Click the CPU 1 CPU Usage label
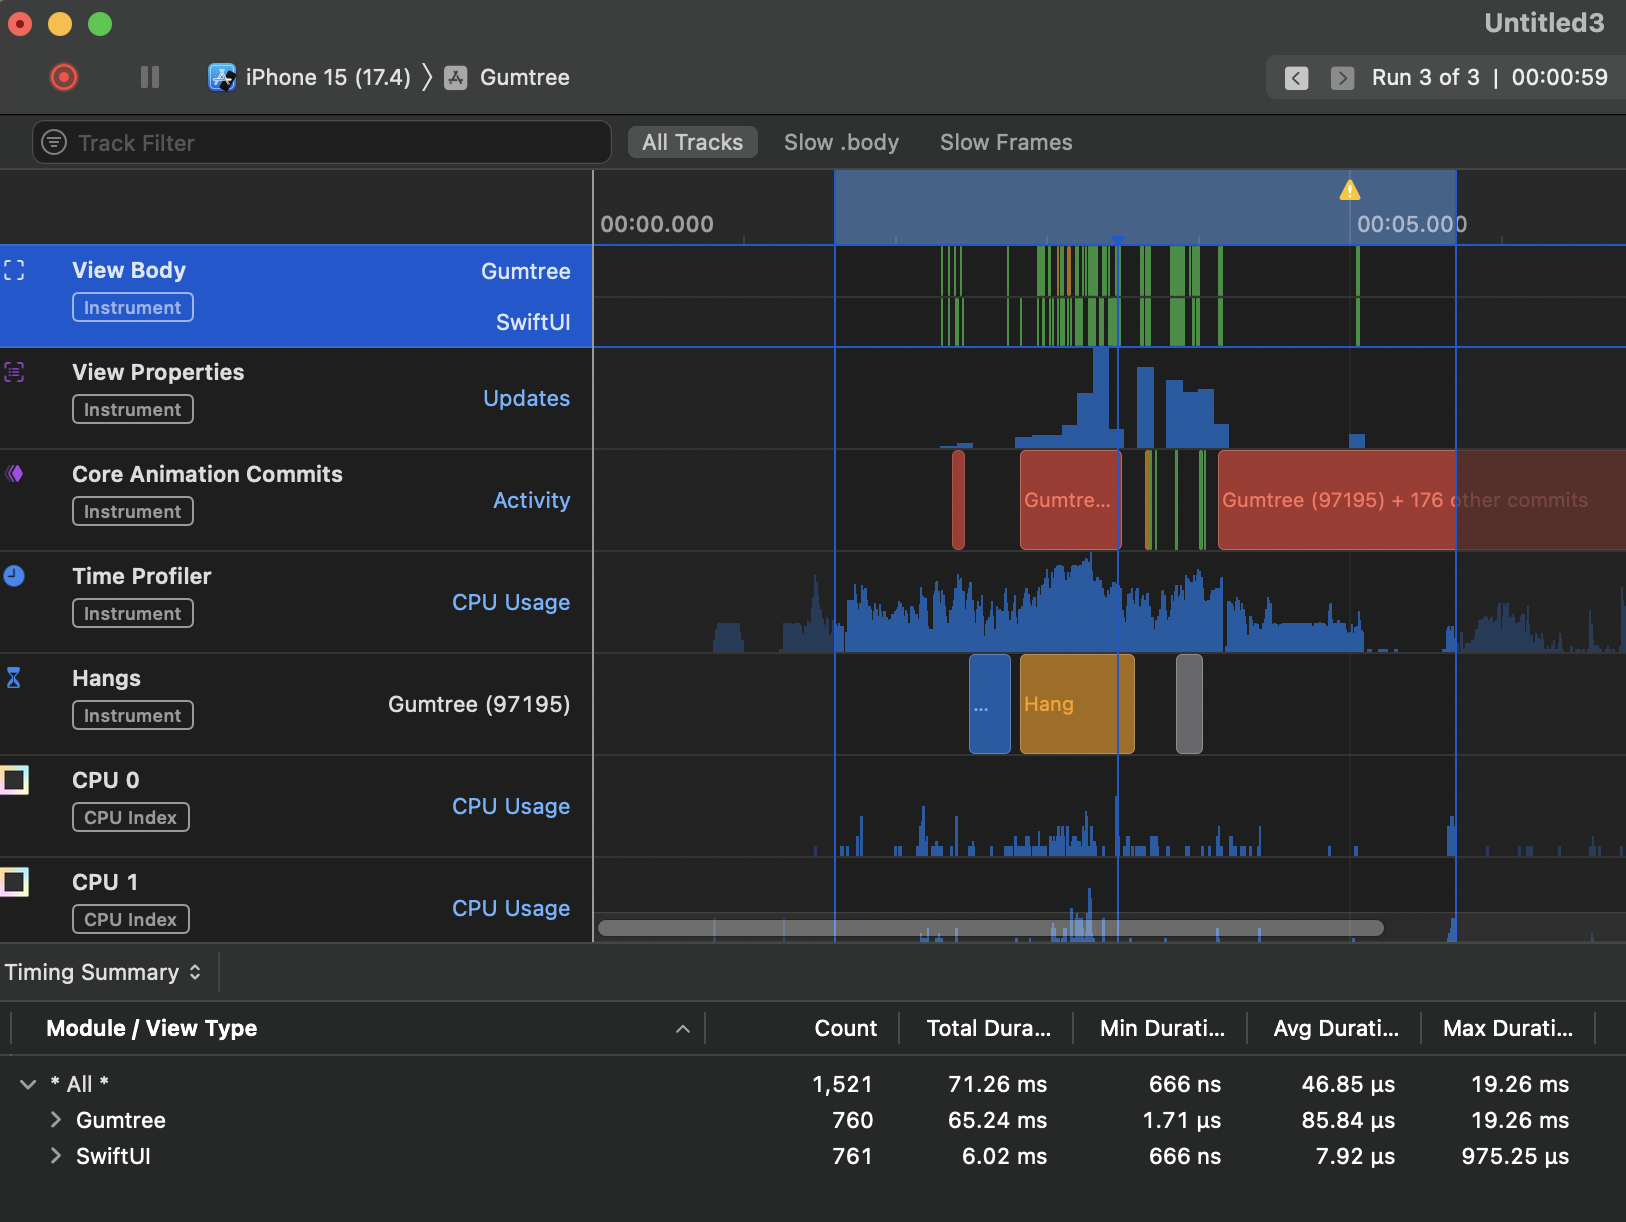Image resolution: width=1626 pixels, height=1222 pixels. point(511,908)
